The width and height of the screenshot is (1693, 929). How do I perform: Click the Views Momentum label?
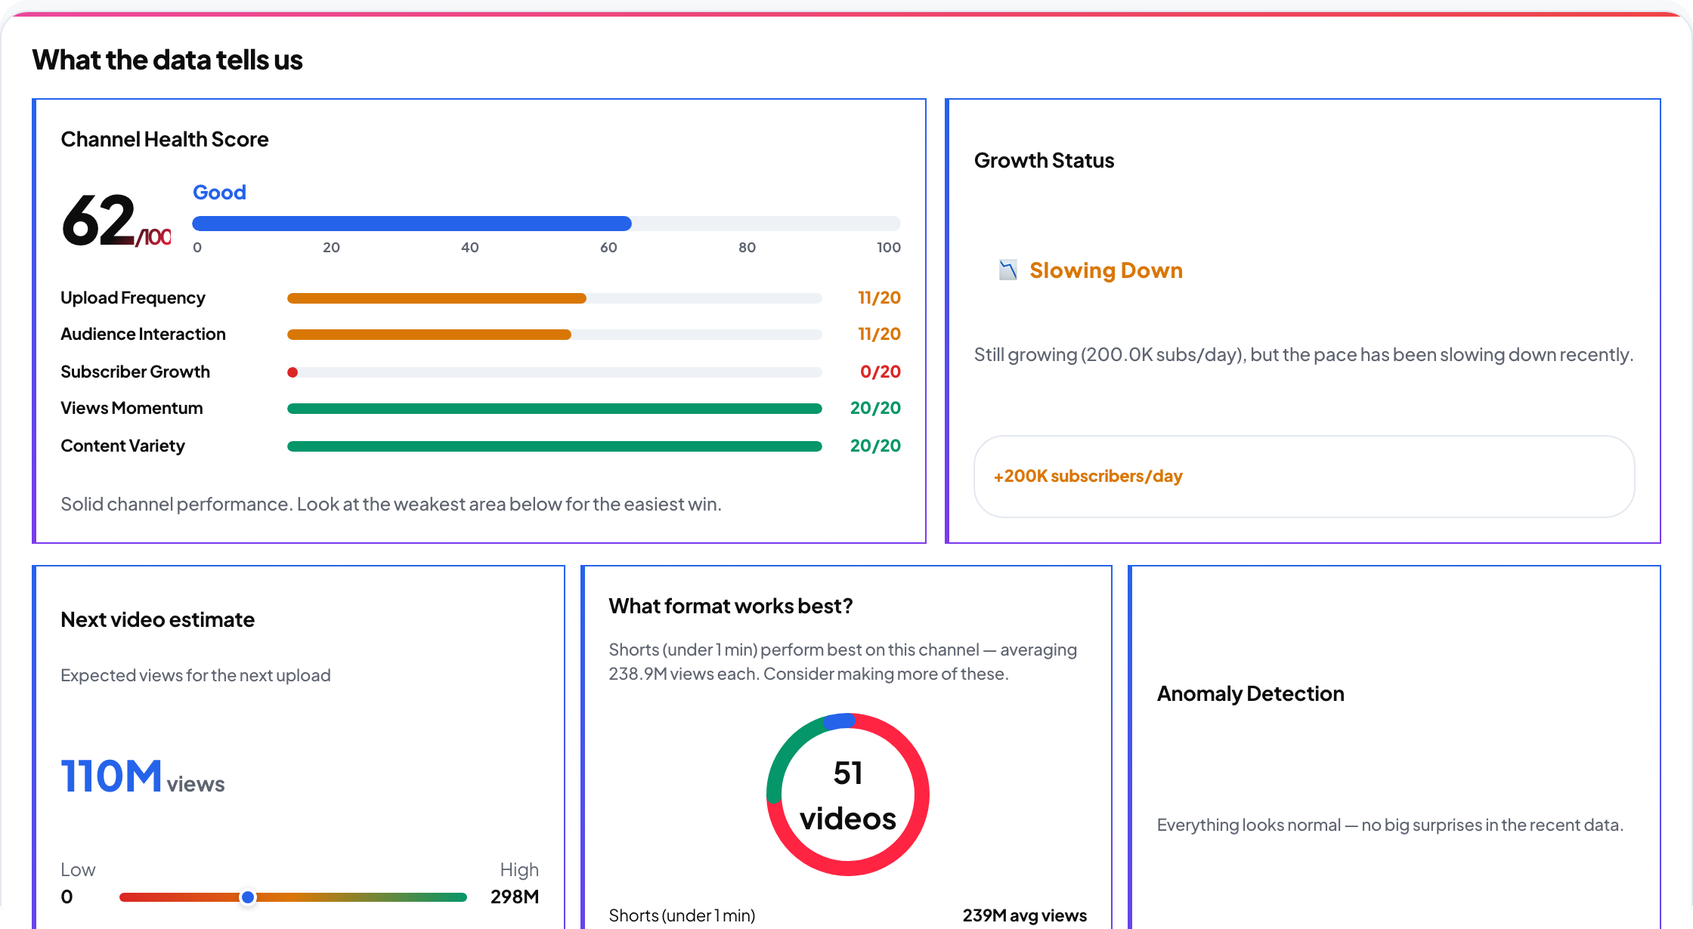[132, 408]
